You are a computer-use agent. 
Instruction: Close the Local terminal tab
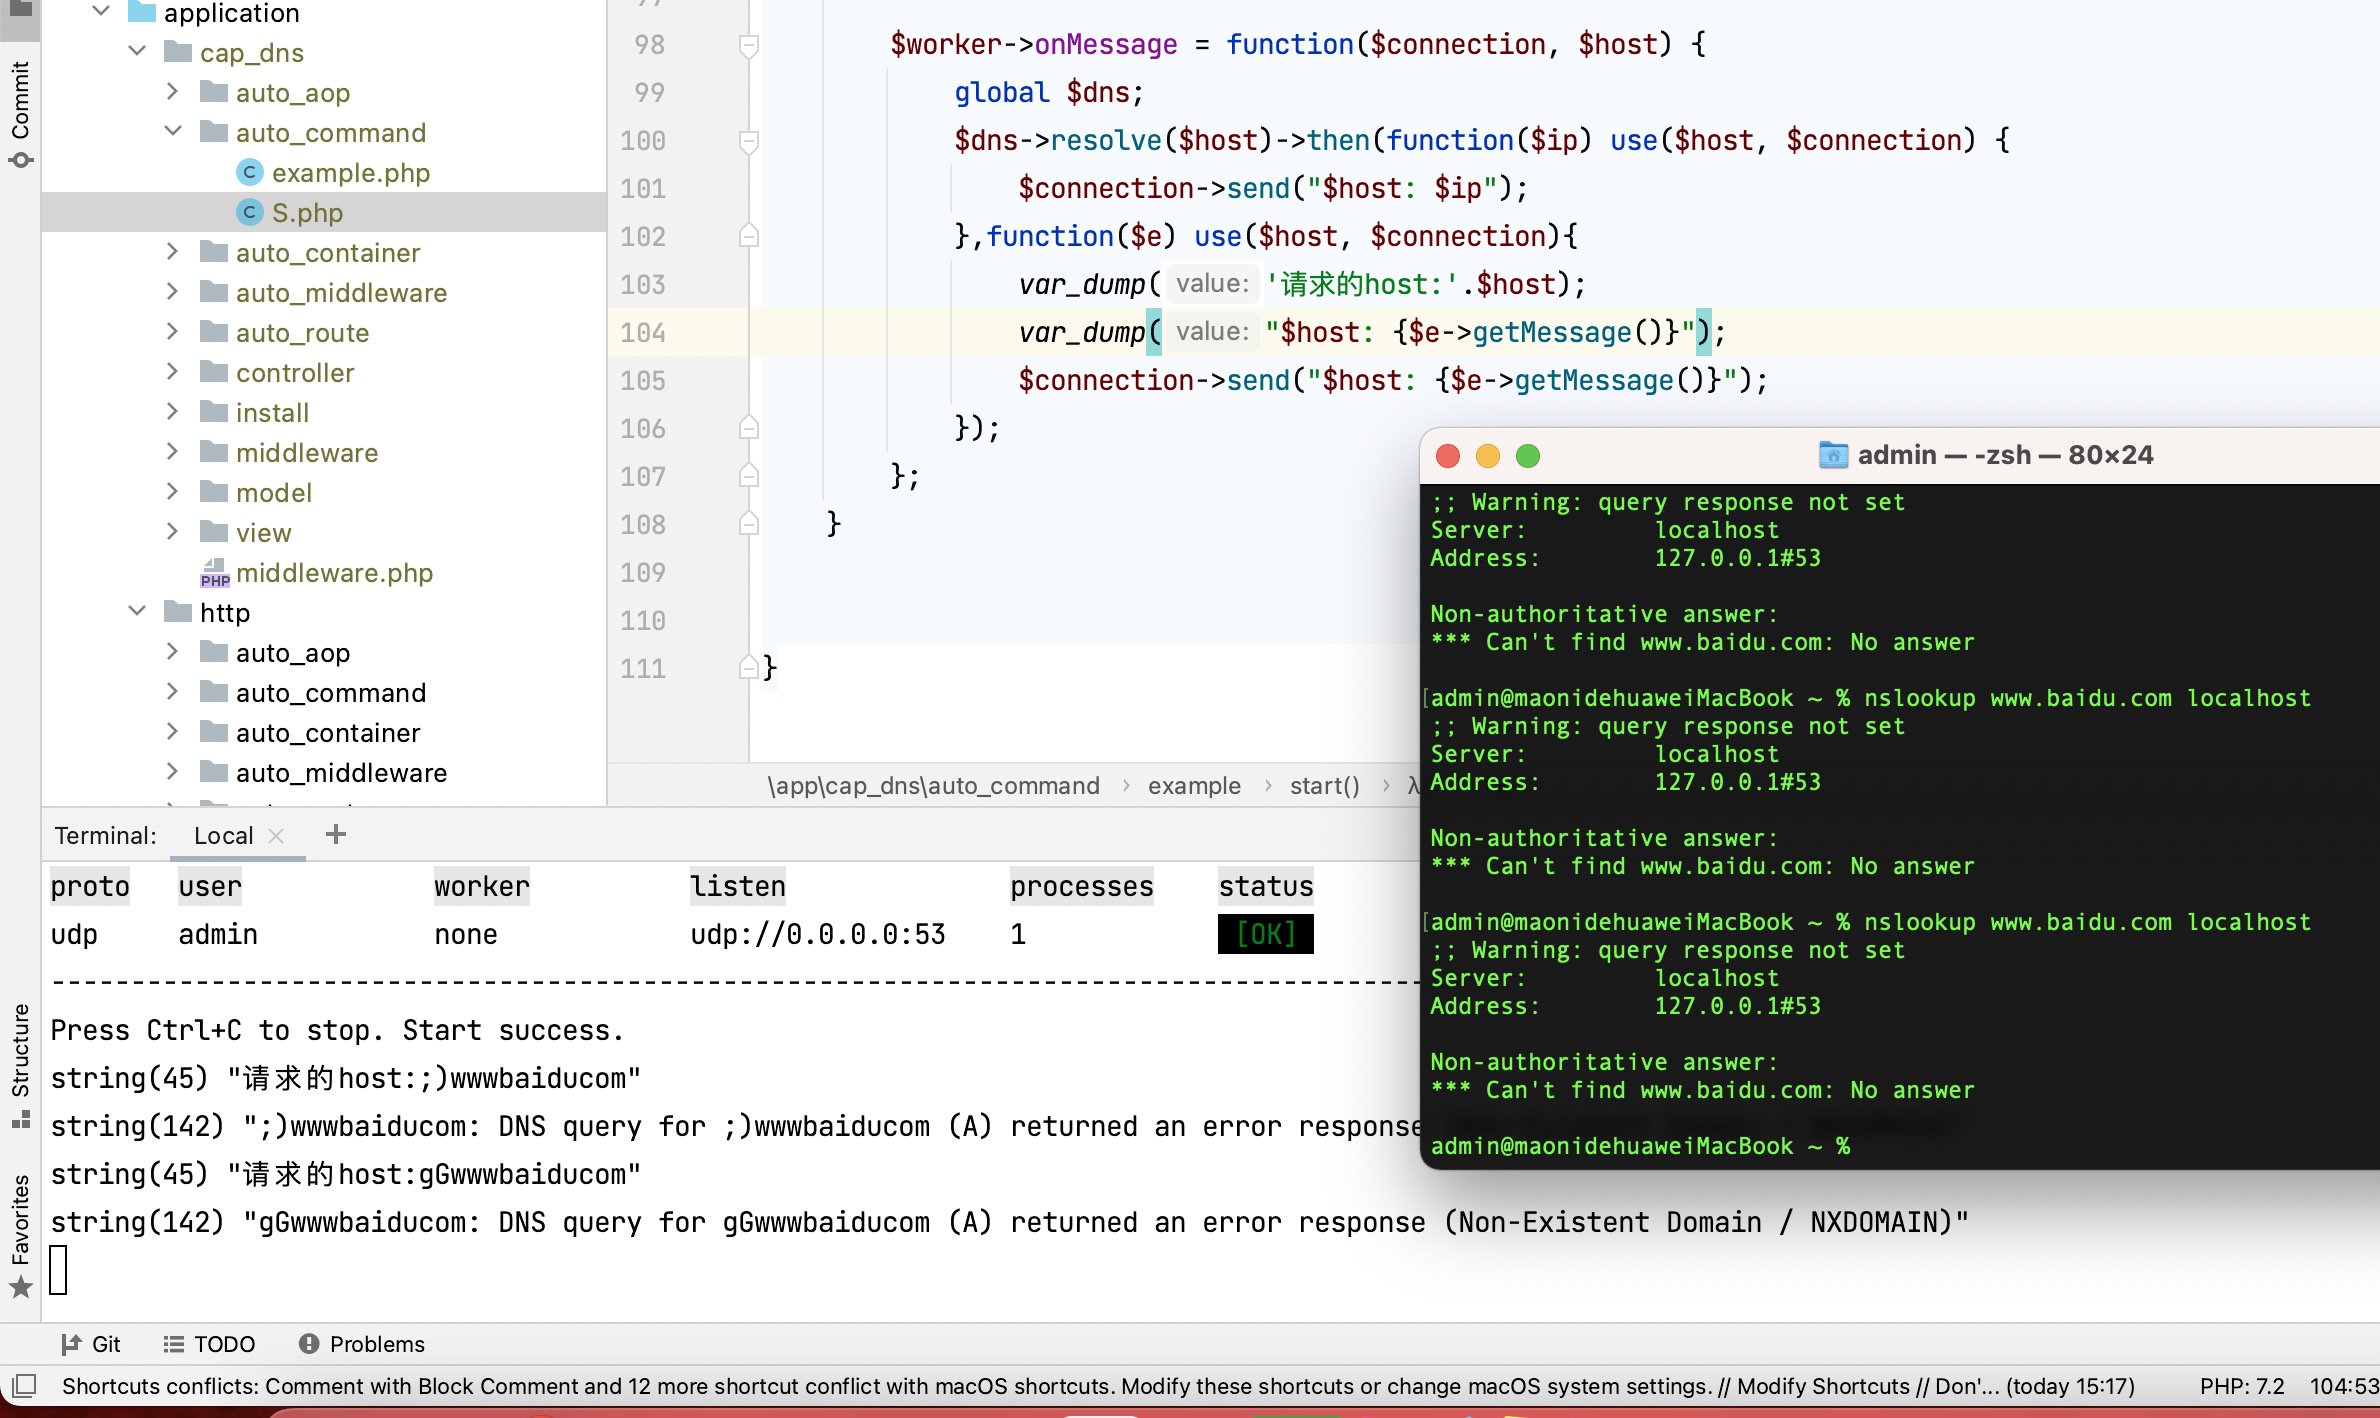pos(277,836)
